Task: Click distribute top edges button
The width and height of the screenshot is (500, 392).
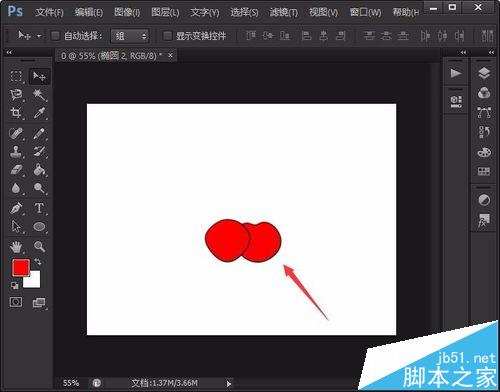Action: pos(369,36)
